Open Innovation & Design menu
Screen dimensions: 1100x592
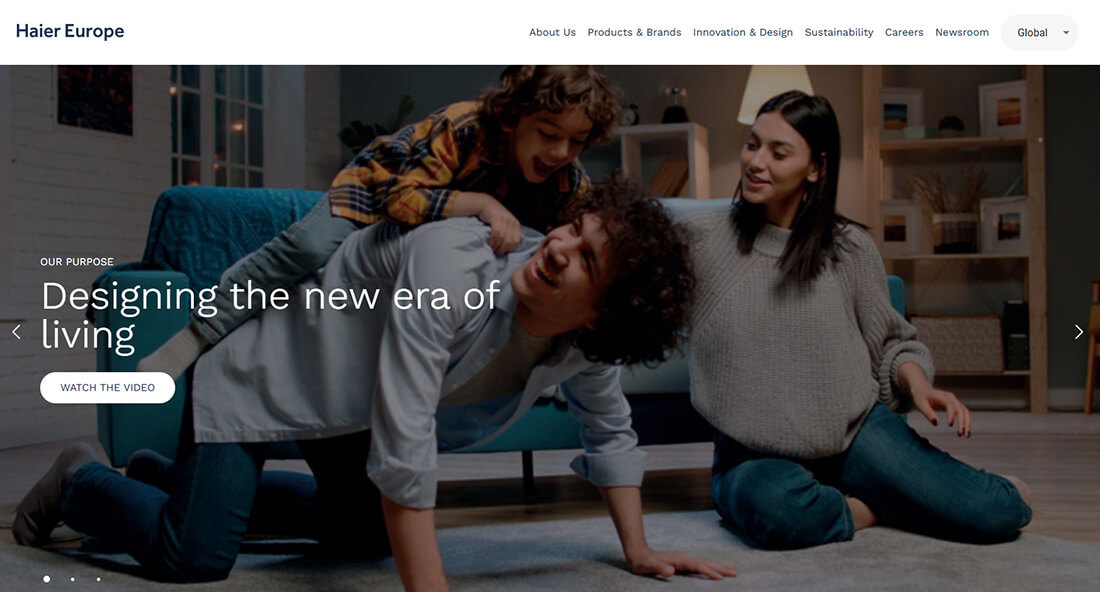tap(743, 32)
